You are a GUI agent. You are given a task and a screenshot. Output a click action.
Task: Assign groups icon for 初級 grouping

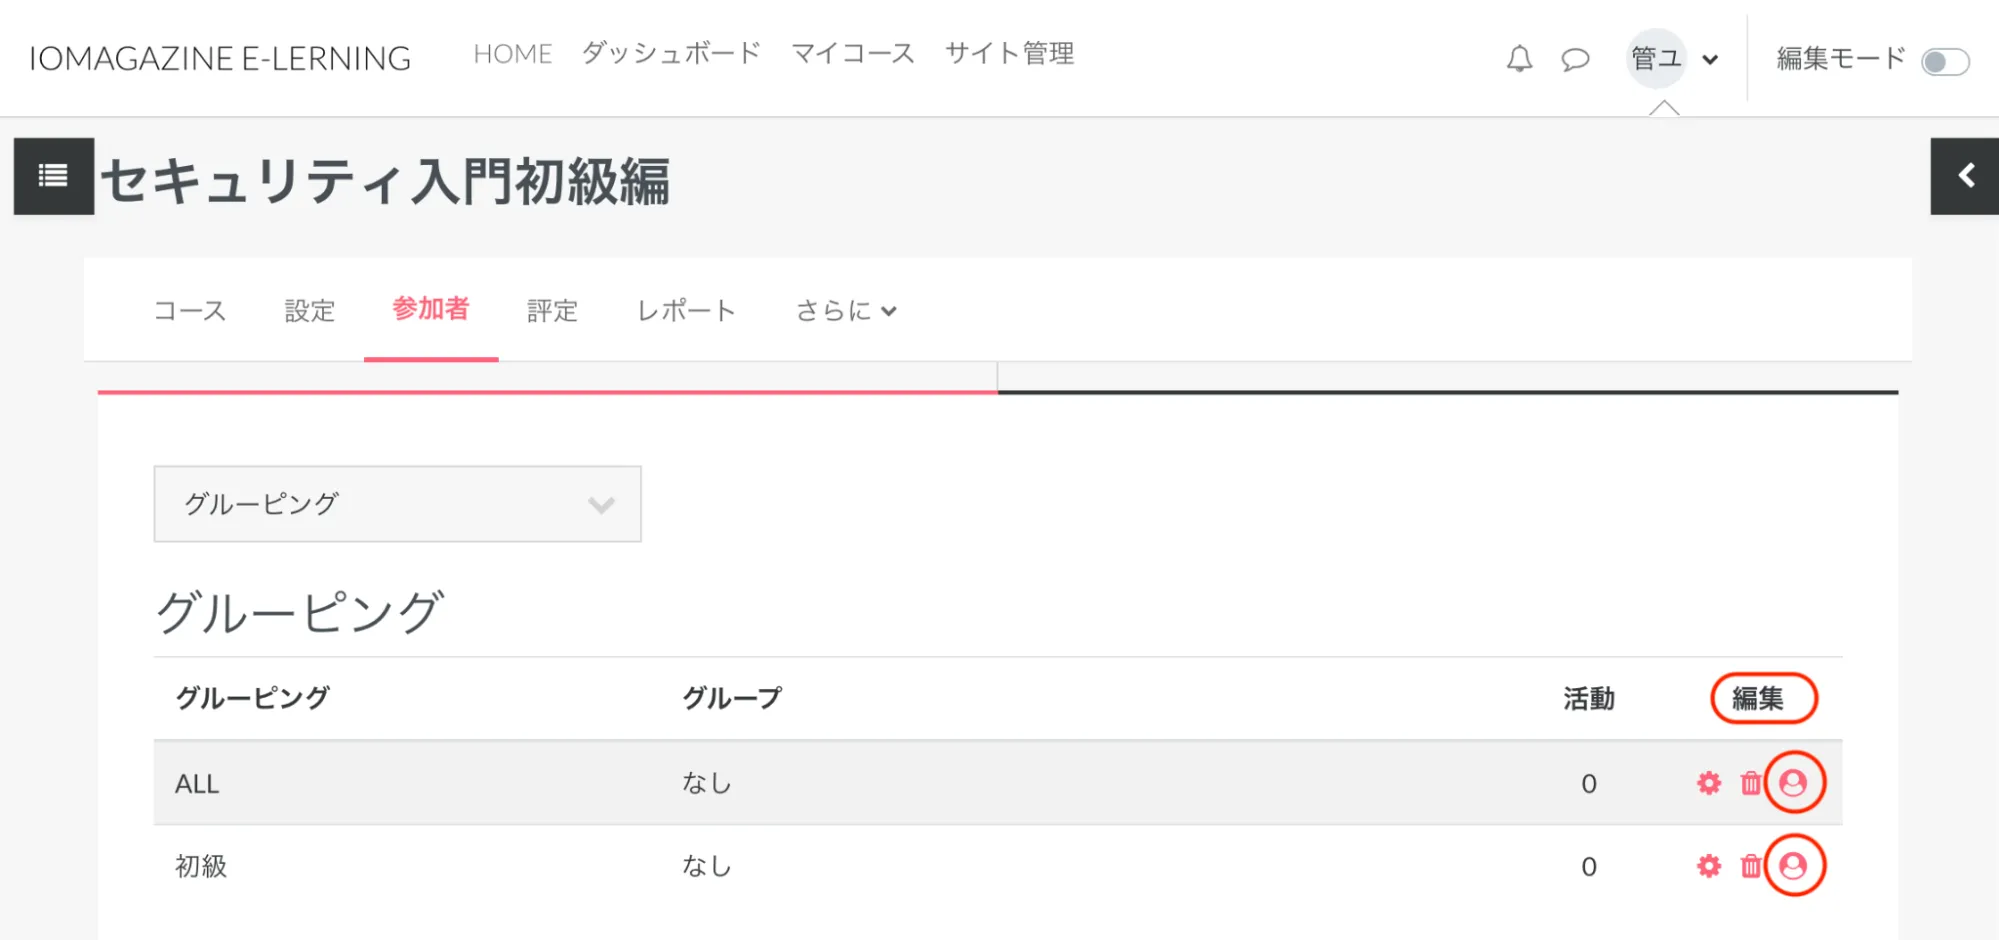pyautogui.click(x=1794, y=866)
